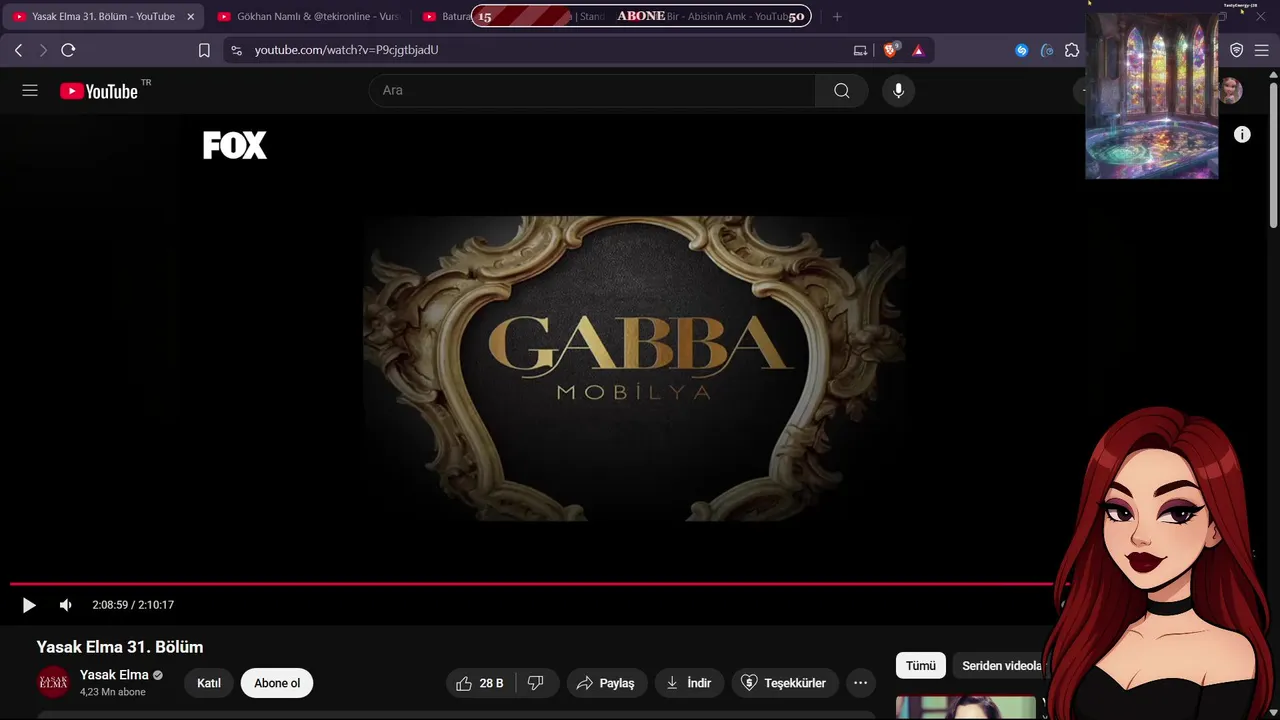Screen dimensions: 1280x720
Task: Open a new browser tab
Action: [837, 17]
